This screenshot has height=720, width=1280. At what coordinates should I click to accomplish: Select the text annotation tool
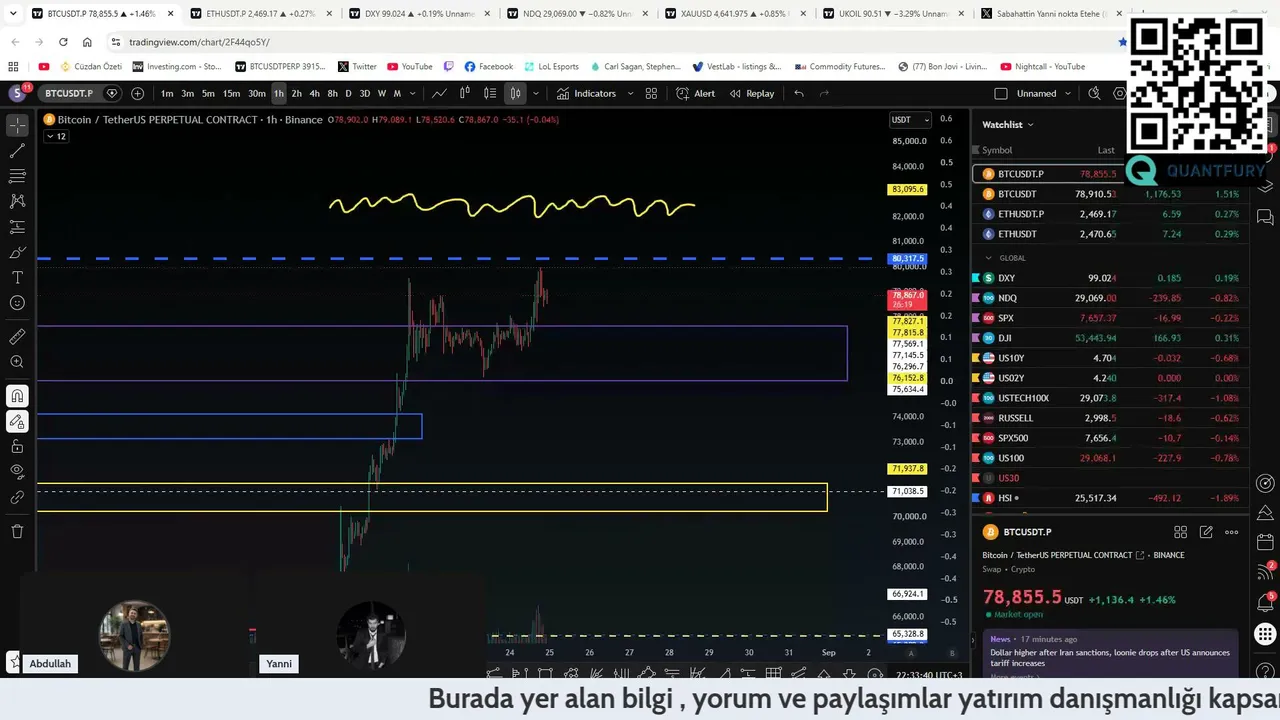[x=17, y=277]
